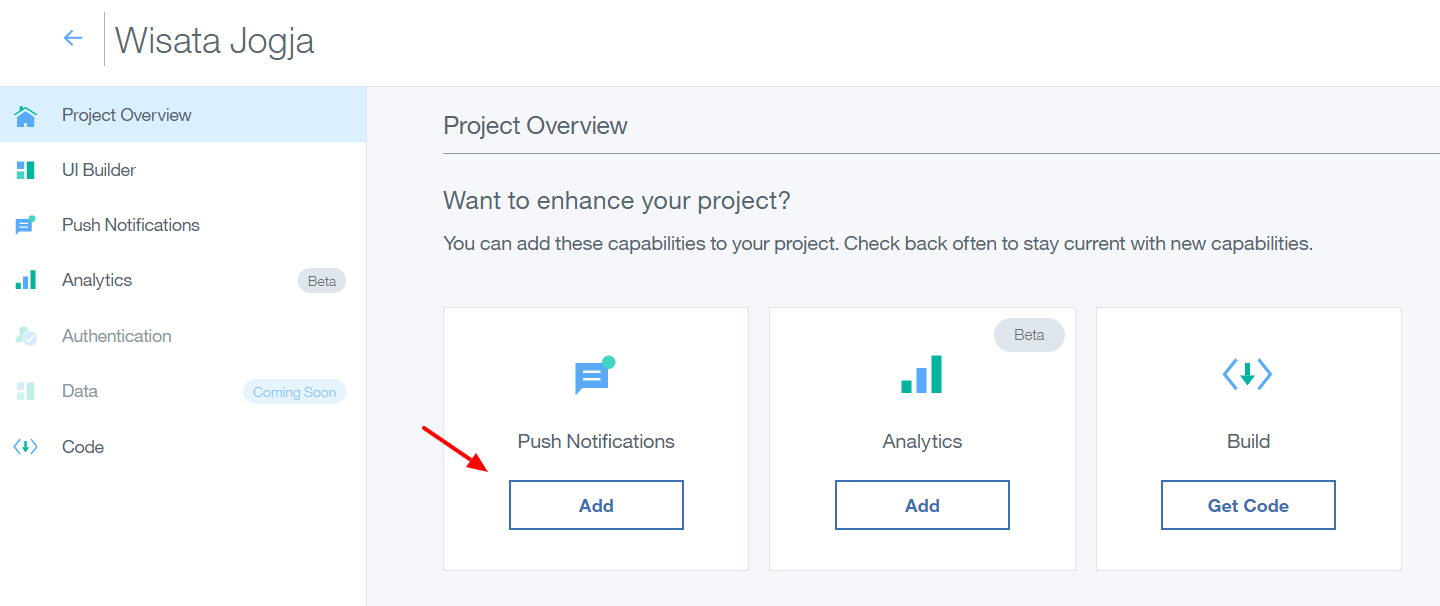Click the Push Notifications sidebar icon
Viewport: 1440px width, 606px height.
tap(26, 225)
